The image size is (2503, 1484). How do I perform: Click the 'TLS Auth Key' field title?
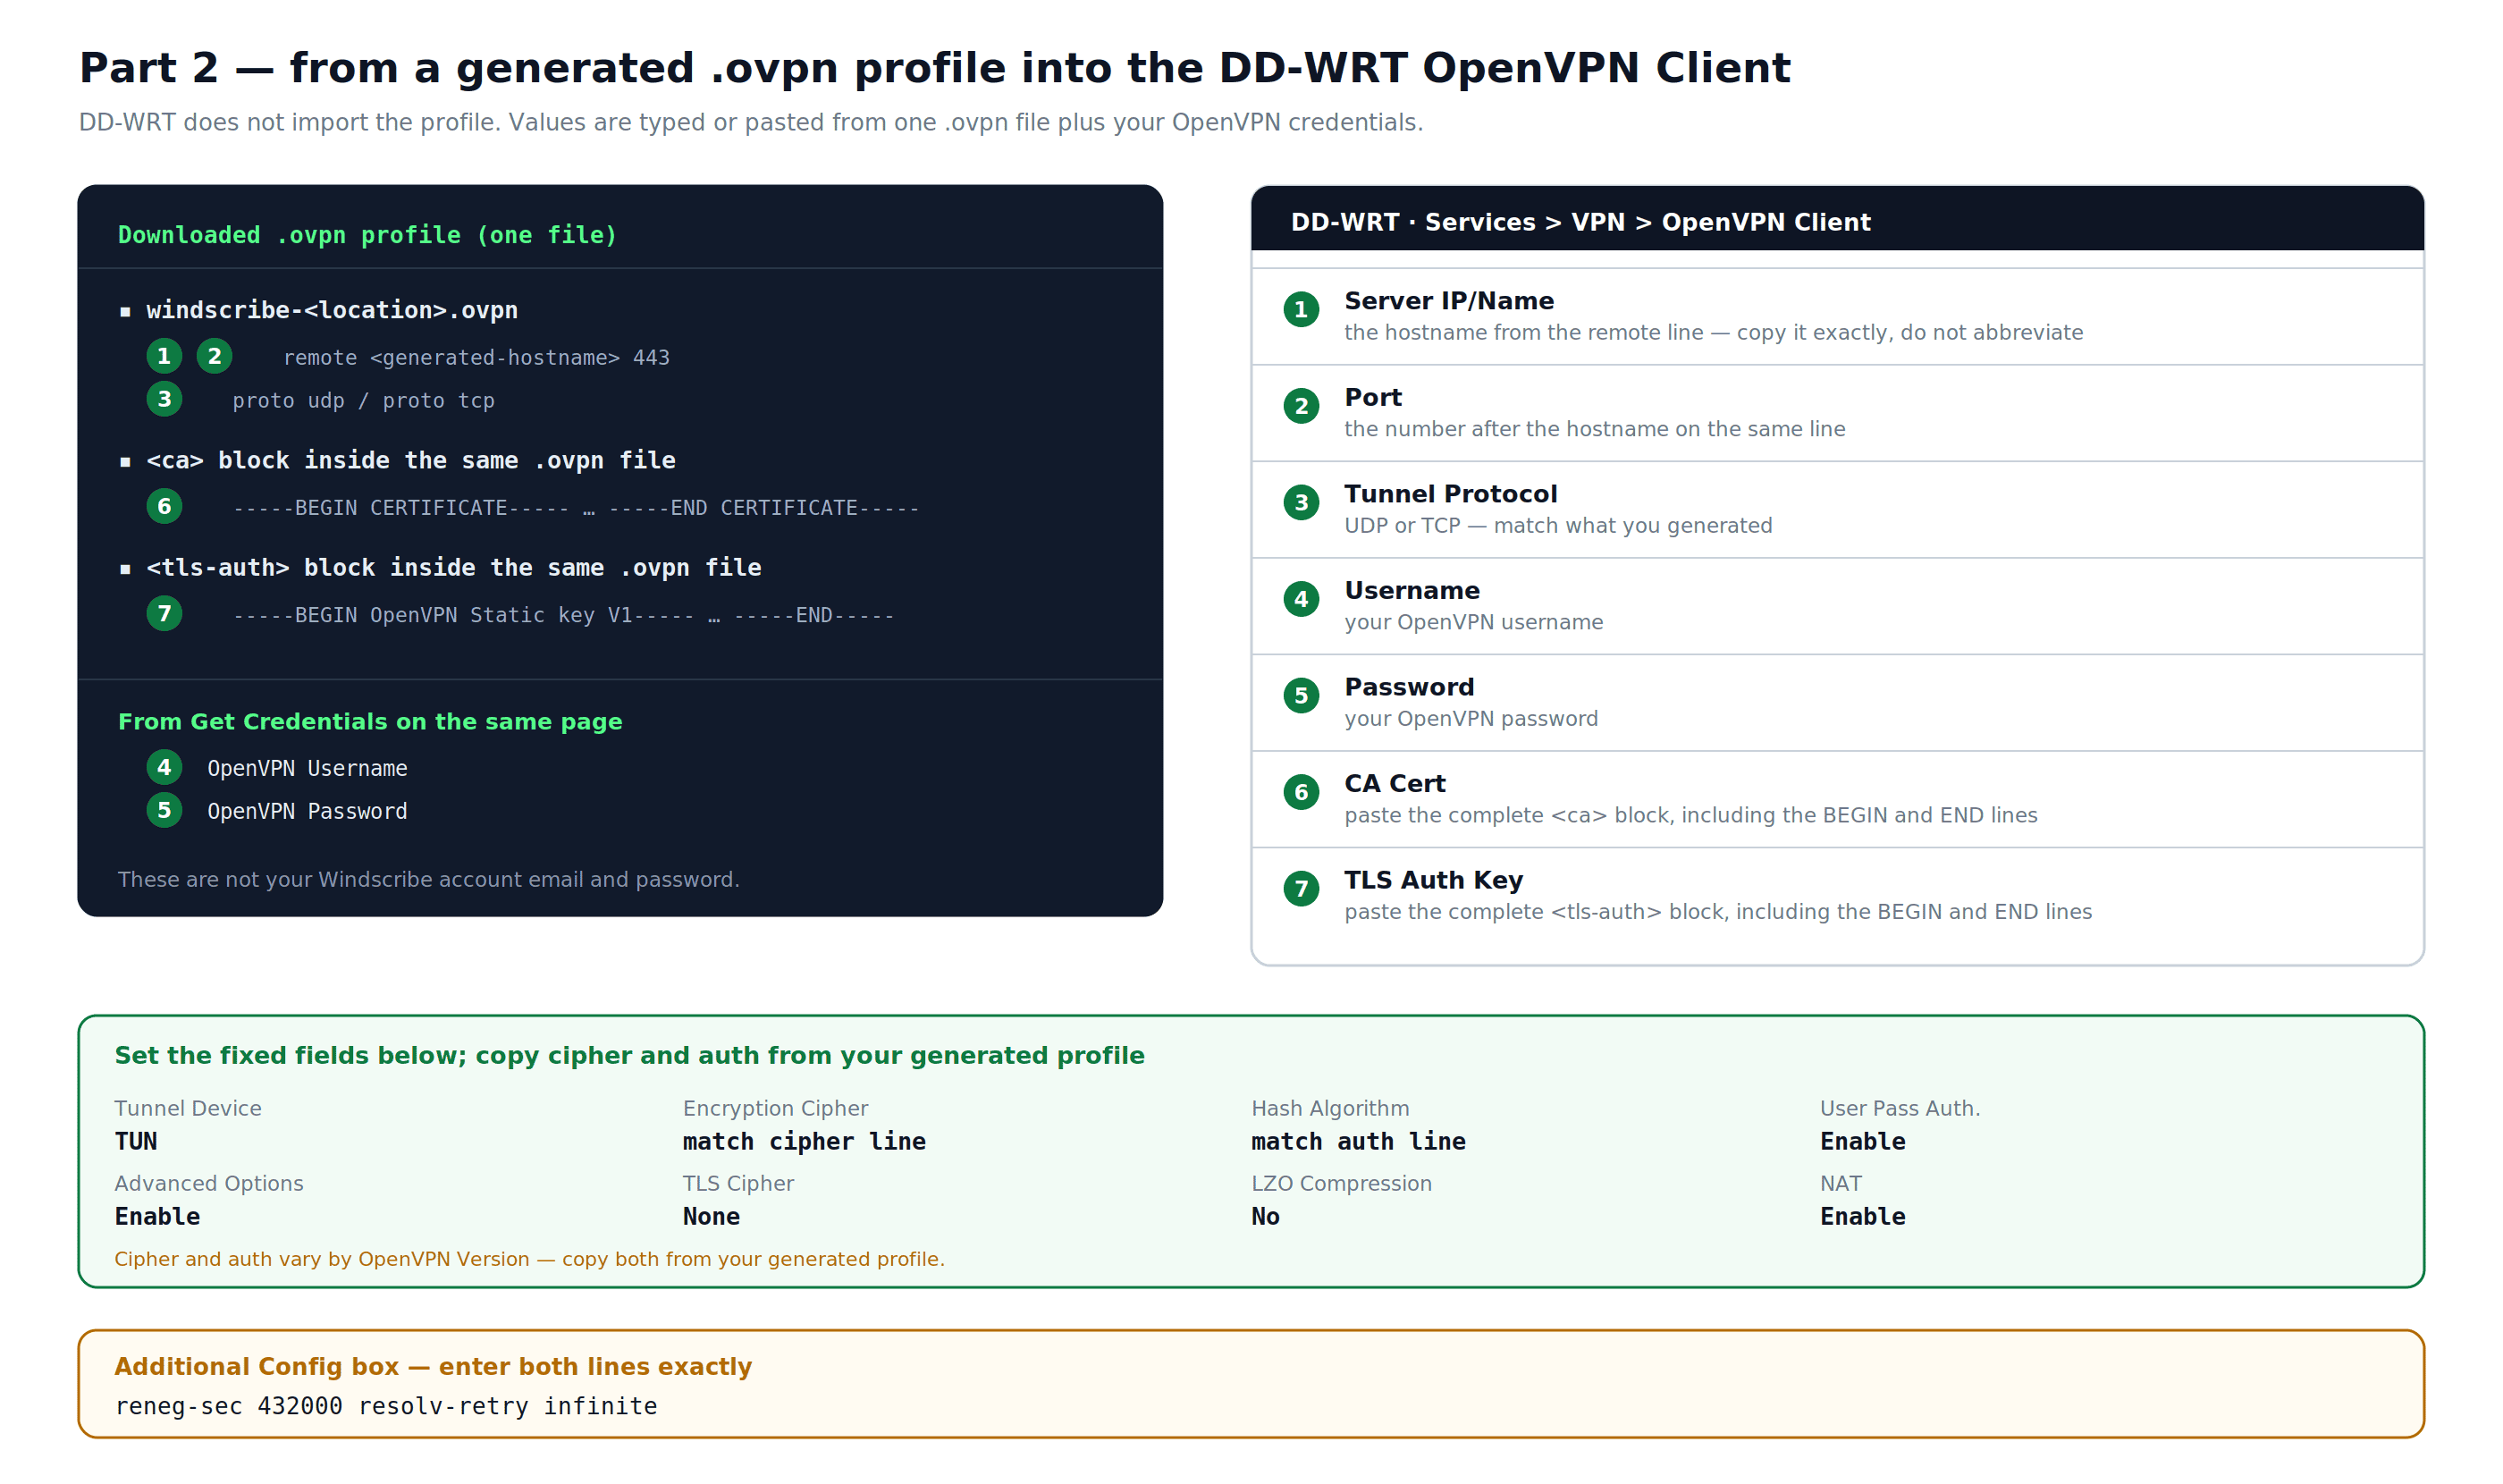(1433, 880)
